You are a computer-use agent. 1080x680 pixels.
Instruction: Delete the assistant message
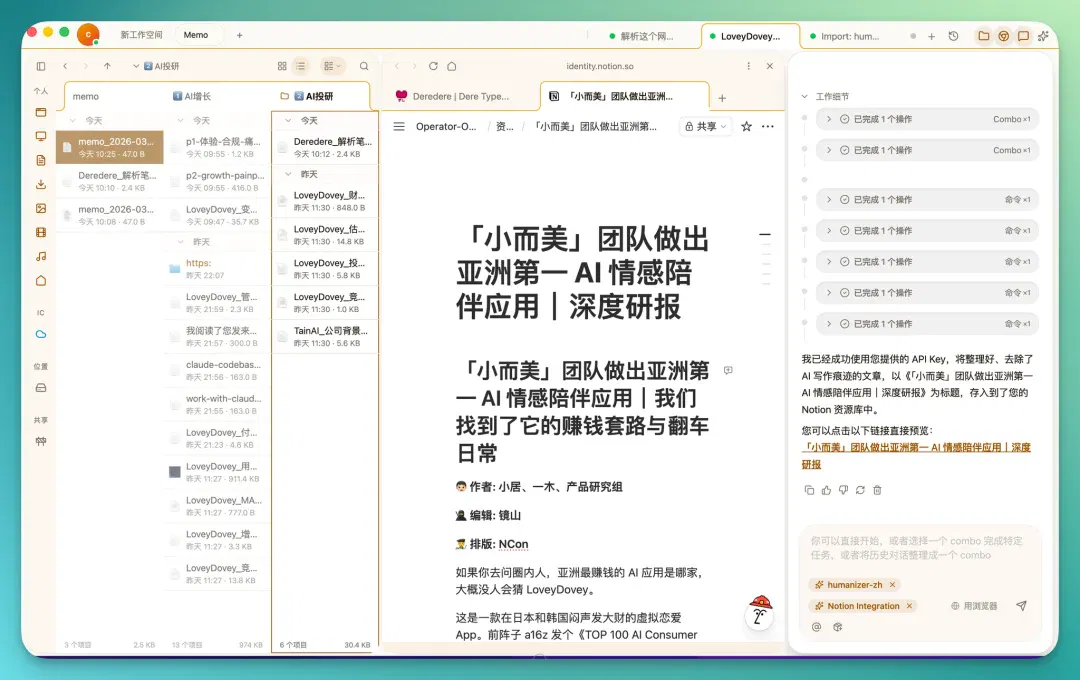click(x=877, y=491)
